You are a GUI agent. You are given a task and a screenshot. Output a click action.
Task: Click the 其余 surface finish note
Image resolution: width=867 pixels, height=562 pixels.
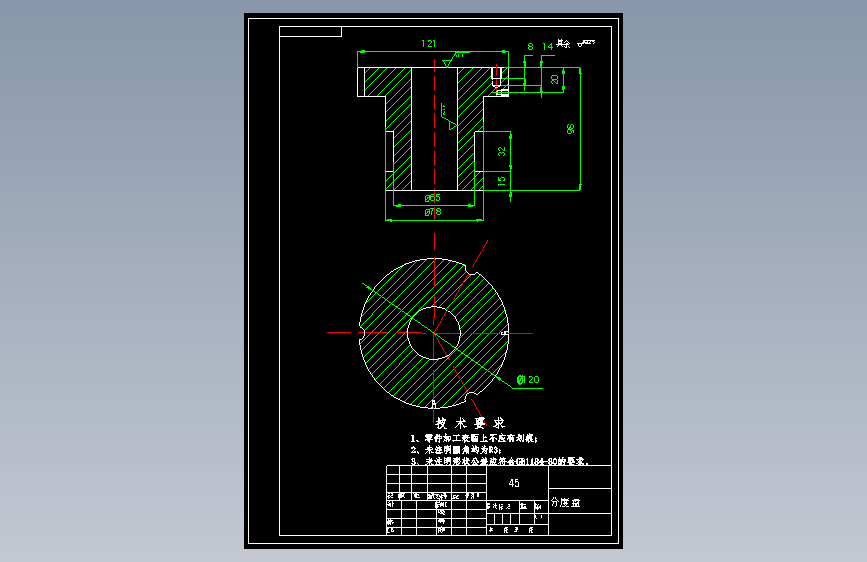click(563, 43)
